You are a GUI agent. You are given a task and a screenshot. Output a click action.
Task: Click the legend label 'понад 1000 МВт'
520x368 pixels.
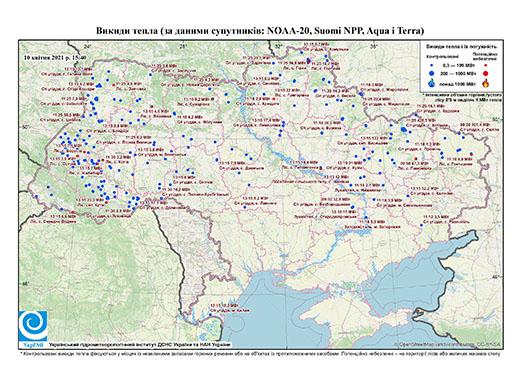click(458, 83)
